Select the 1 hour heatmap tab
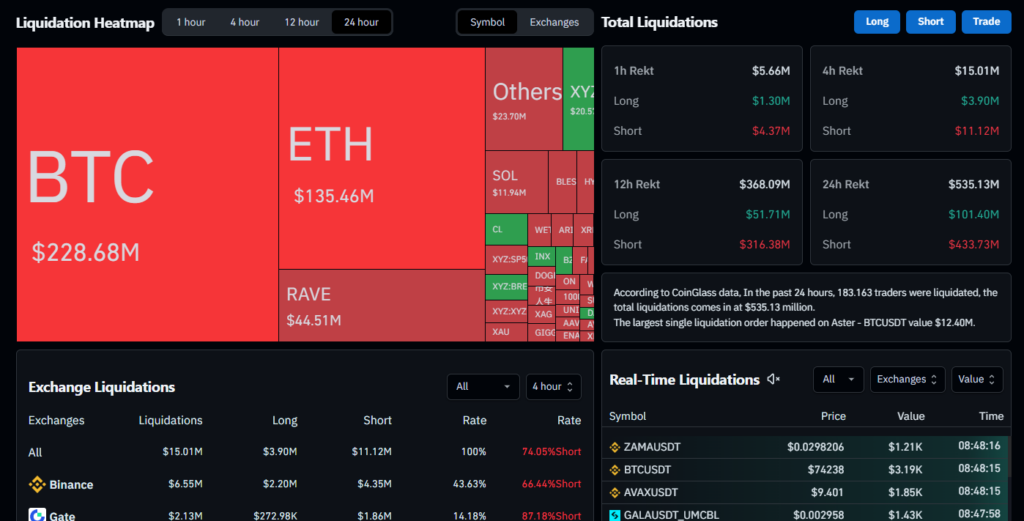The height and width of the screenshot is (521, 1024). pos(191,22)
